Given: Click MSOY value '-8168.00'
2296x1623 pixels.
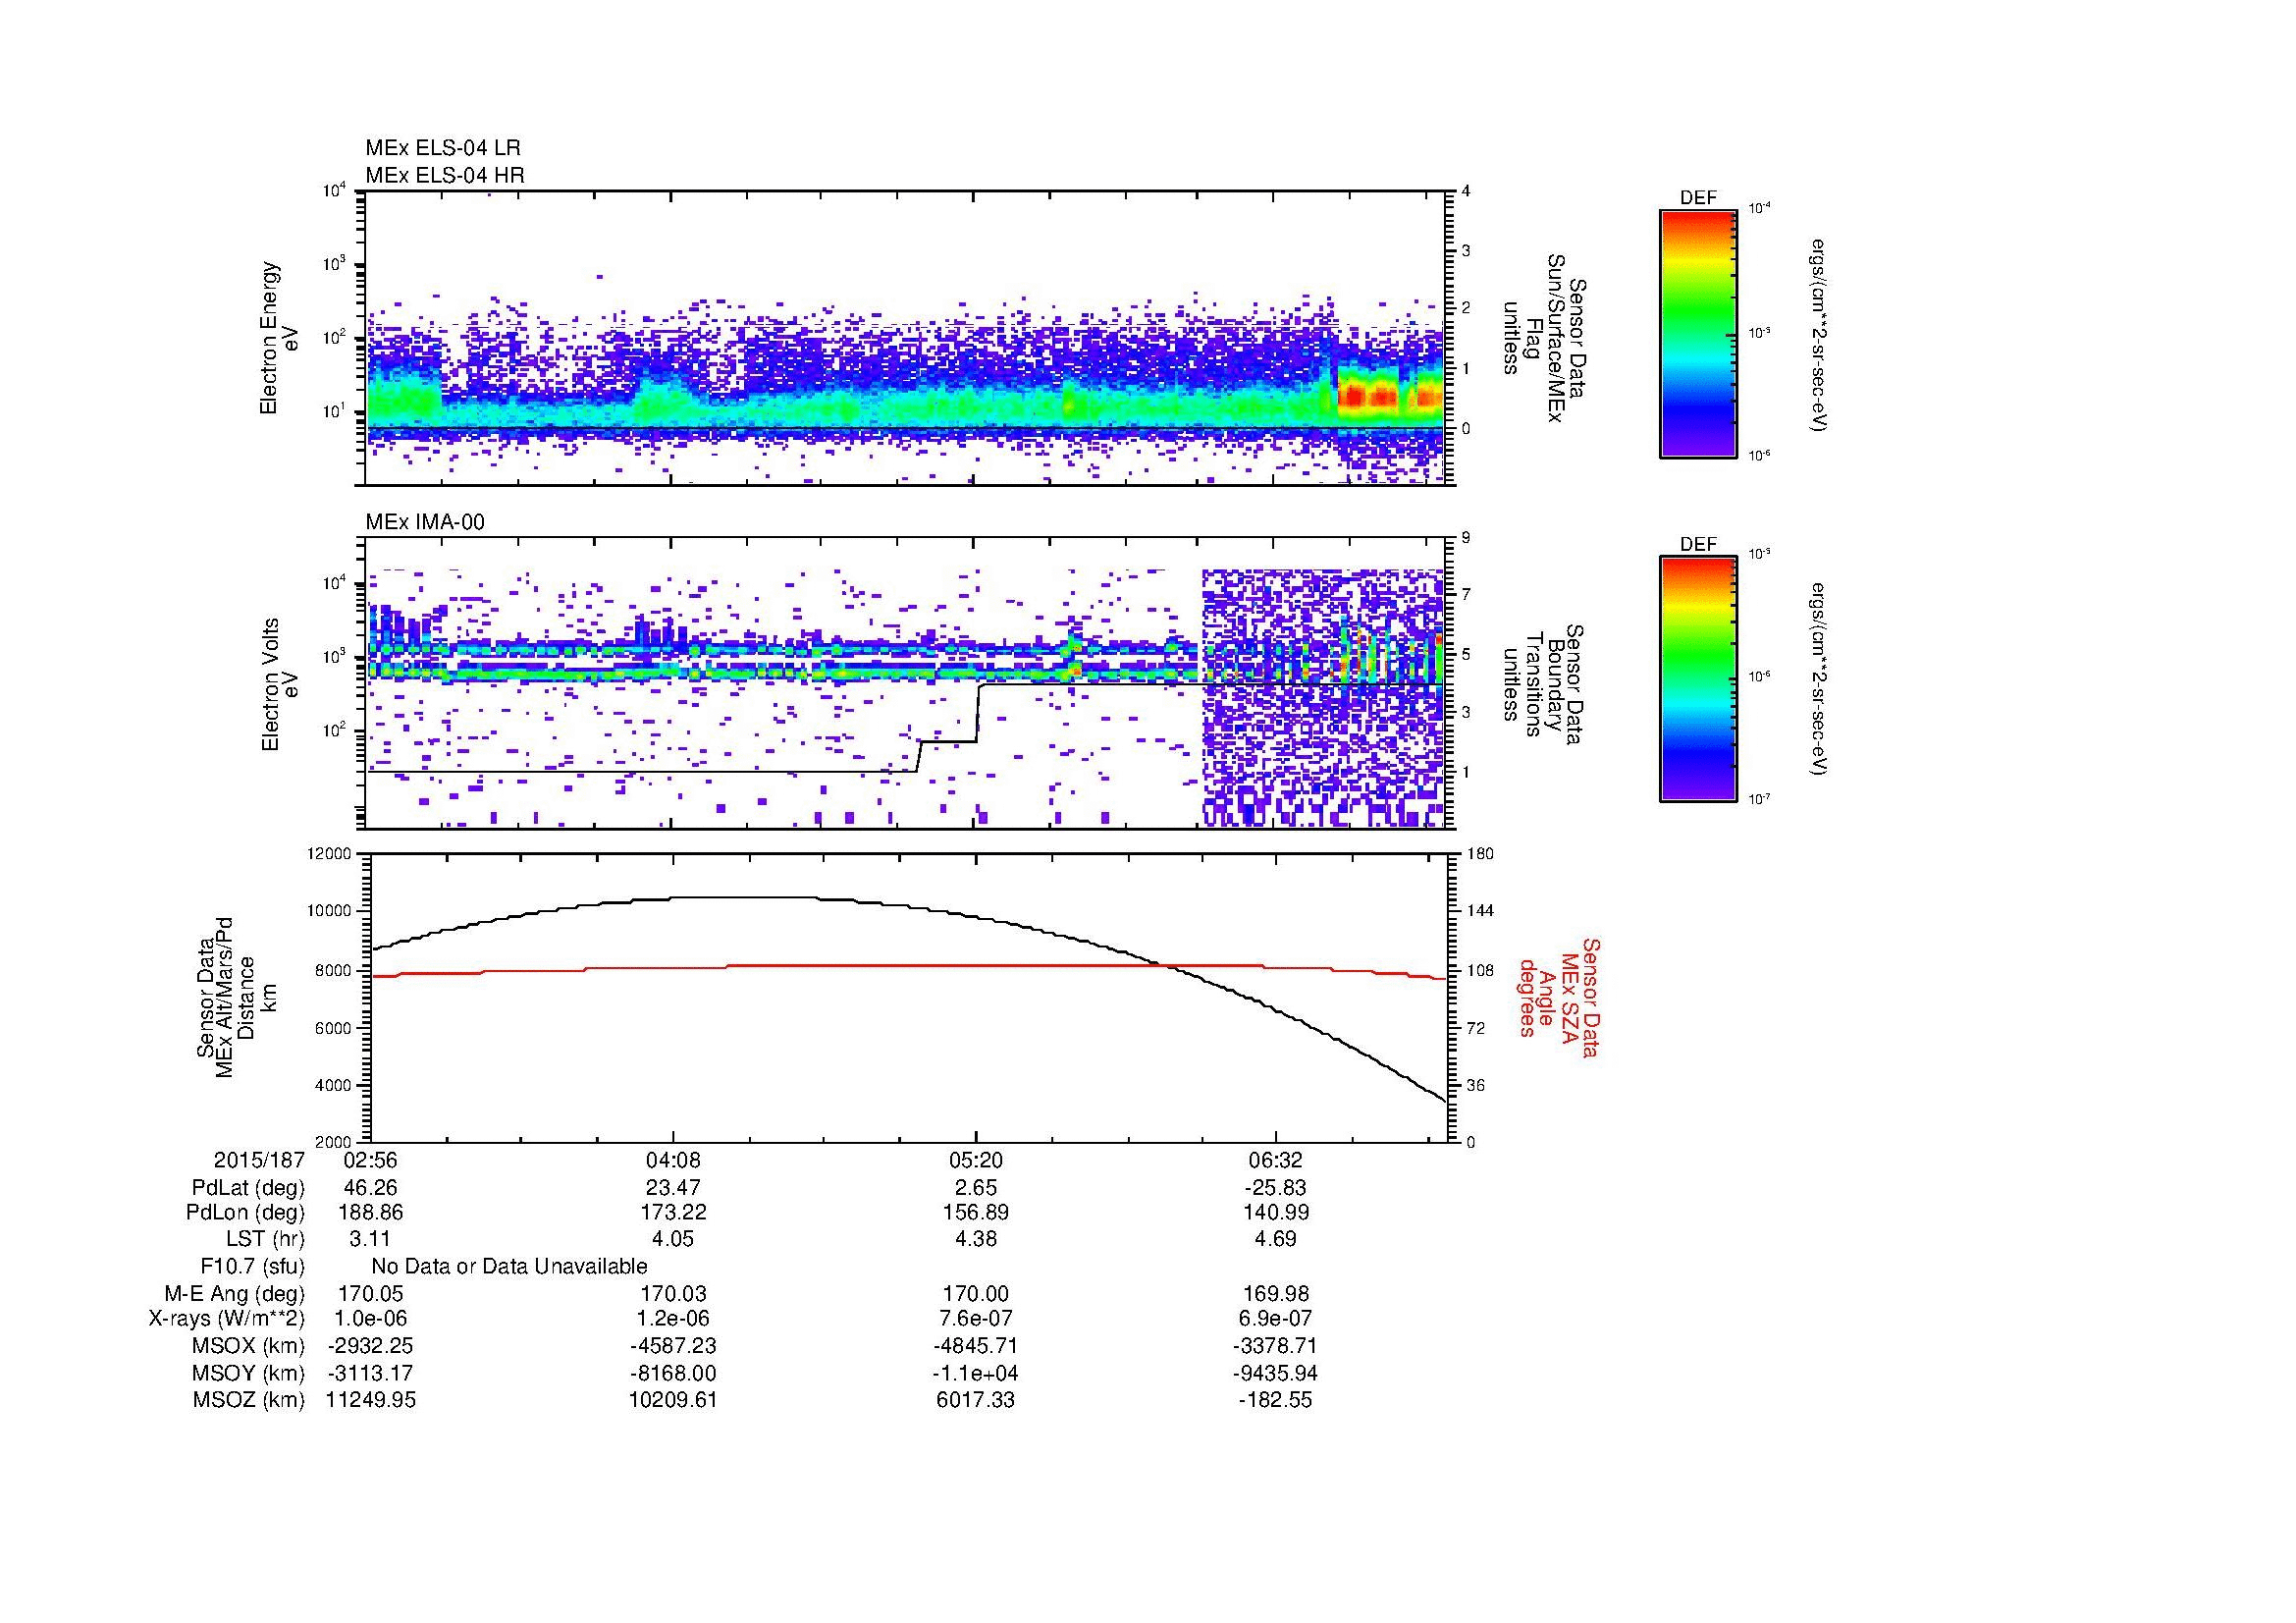Looking at the screenshot, I should point(673,1373).
